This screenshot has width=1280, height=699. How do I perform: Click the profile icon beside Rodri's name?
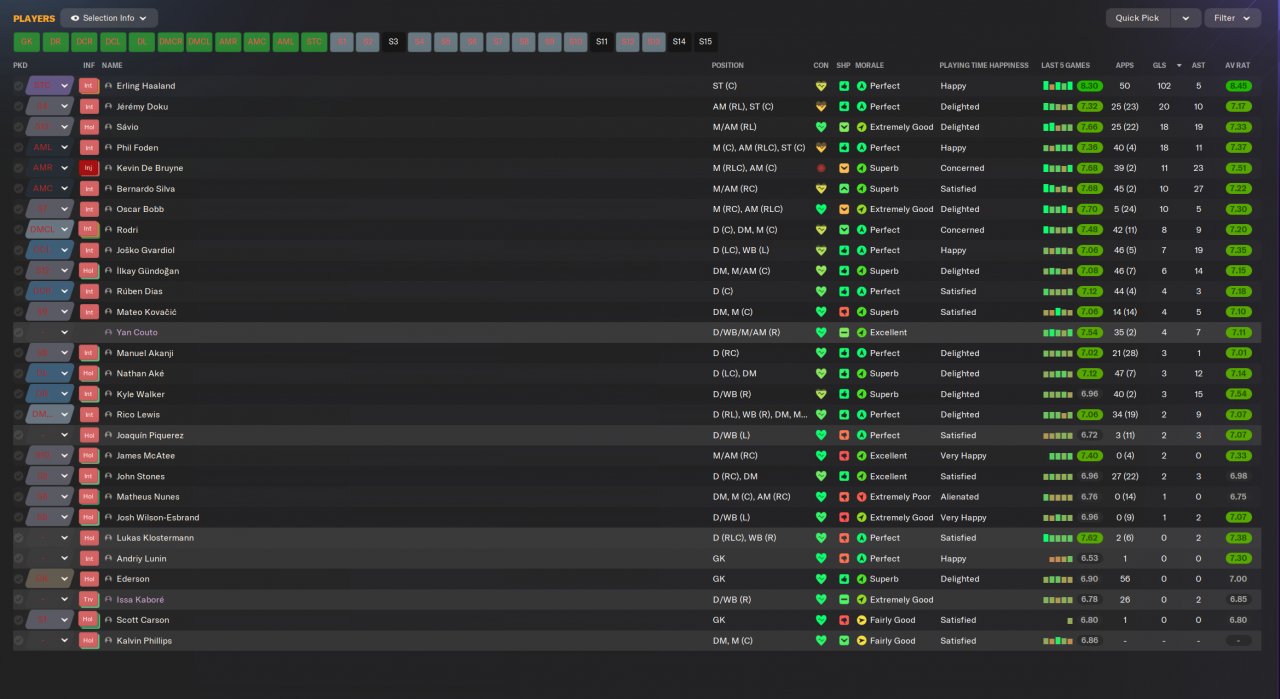point(109,230)
